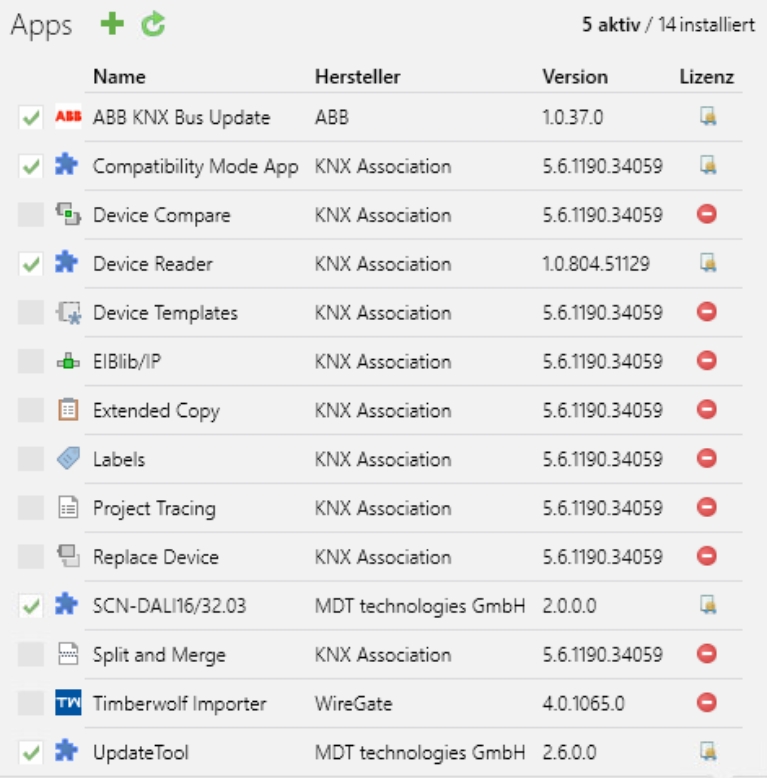Click the Labels tag icon
This screenshot has height=778, width=767.
68,458
